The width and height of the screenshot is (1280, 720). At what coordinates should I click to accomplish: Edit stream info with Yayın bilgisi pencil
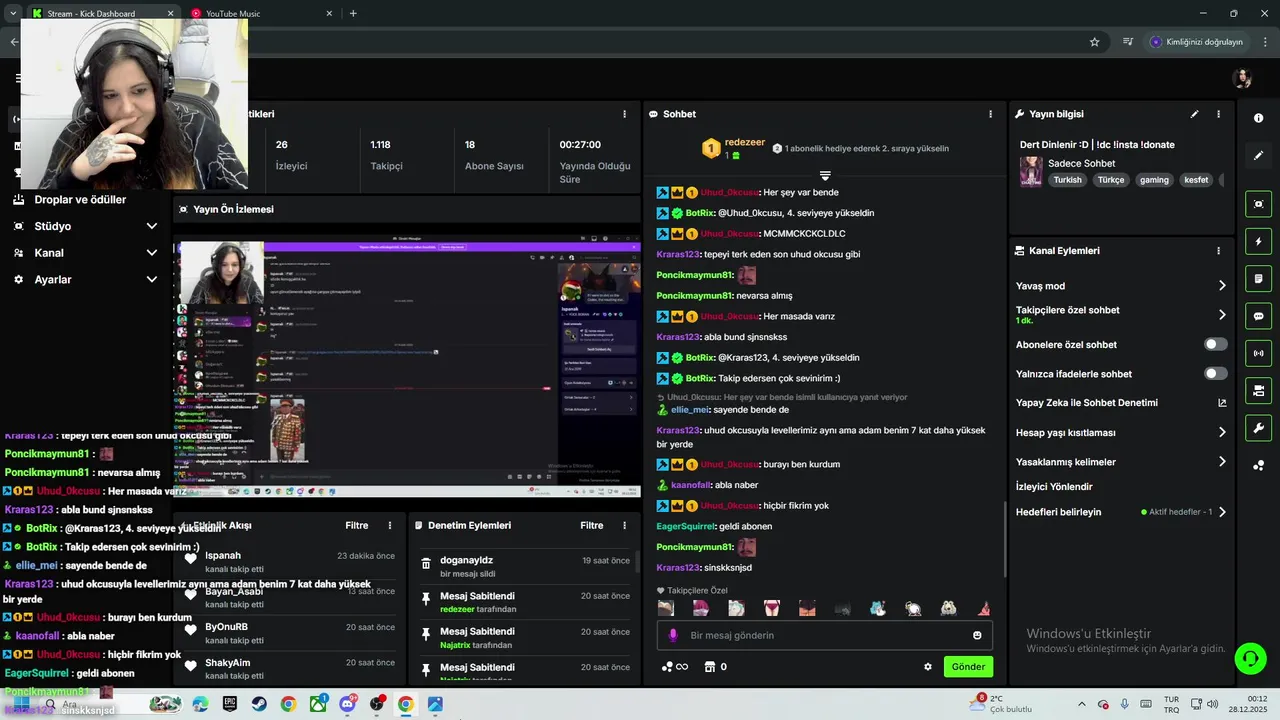pos(1194,114)
